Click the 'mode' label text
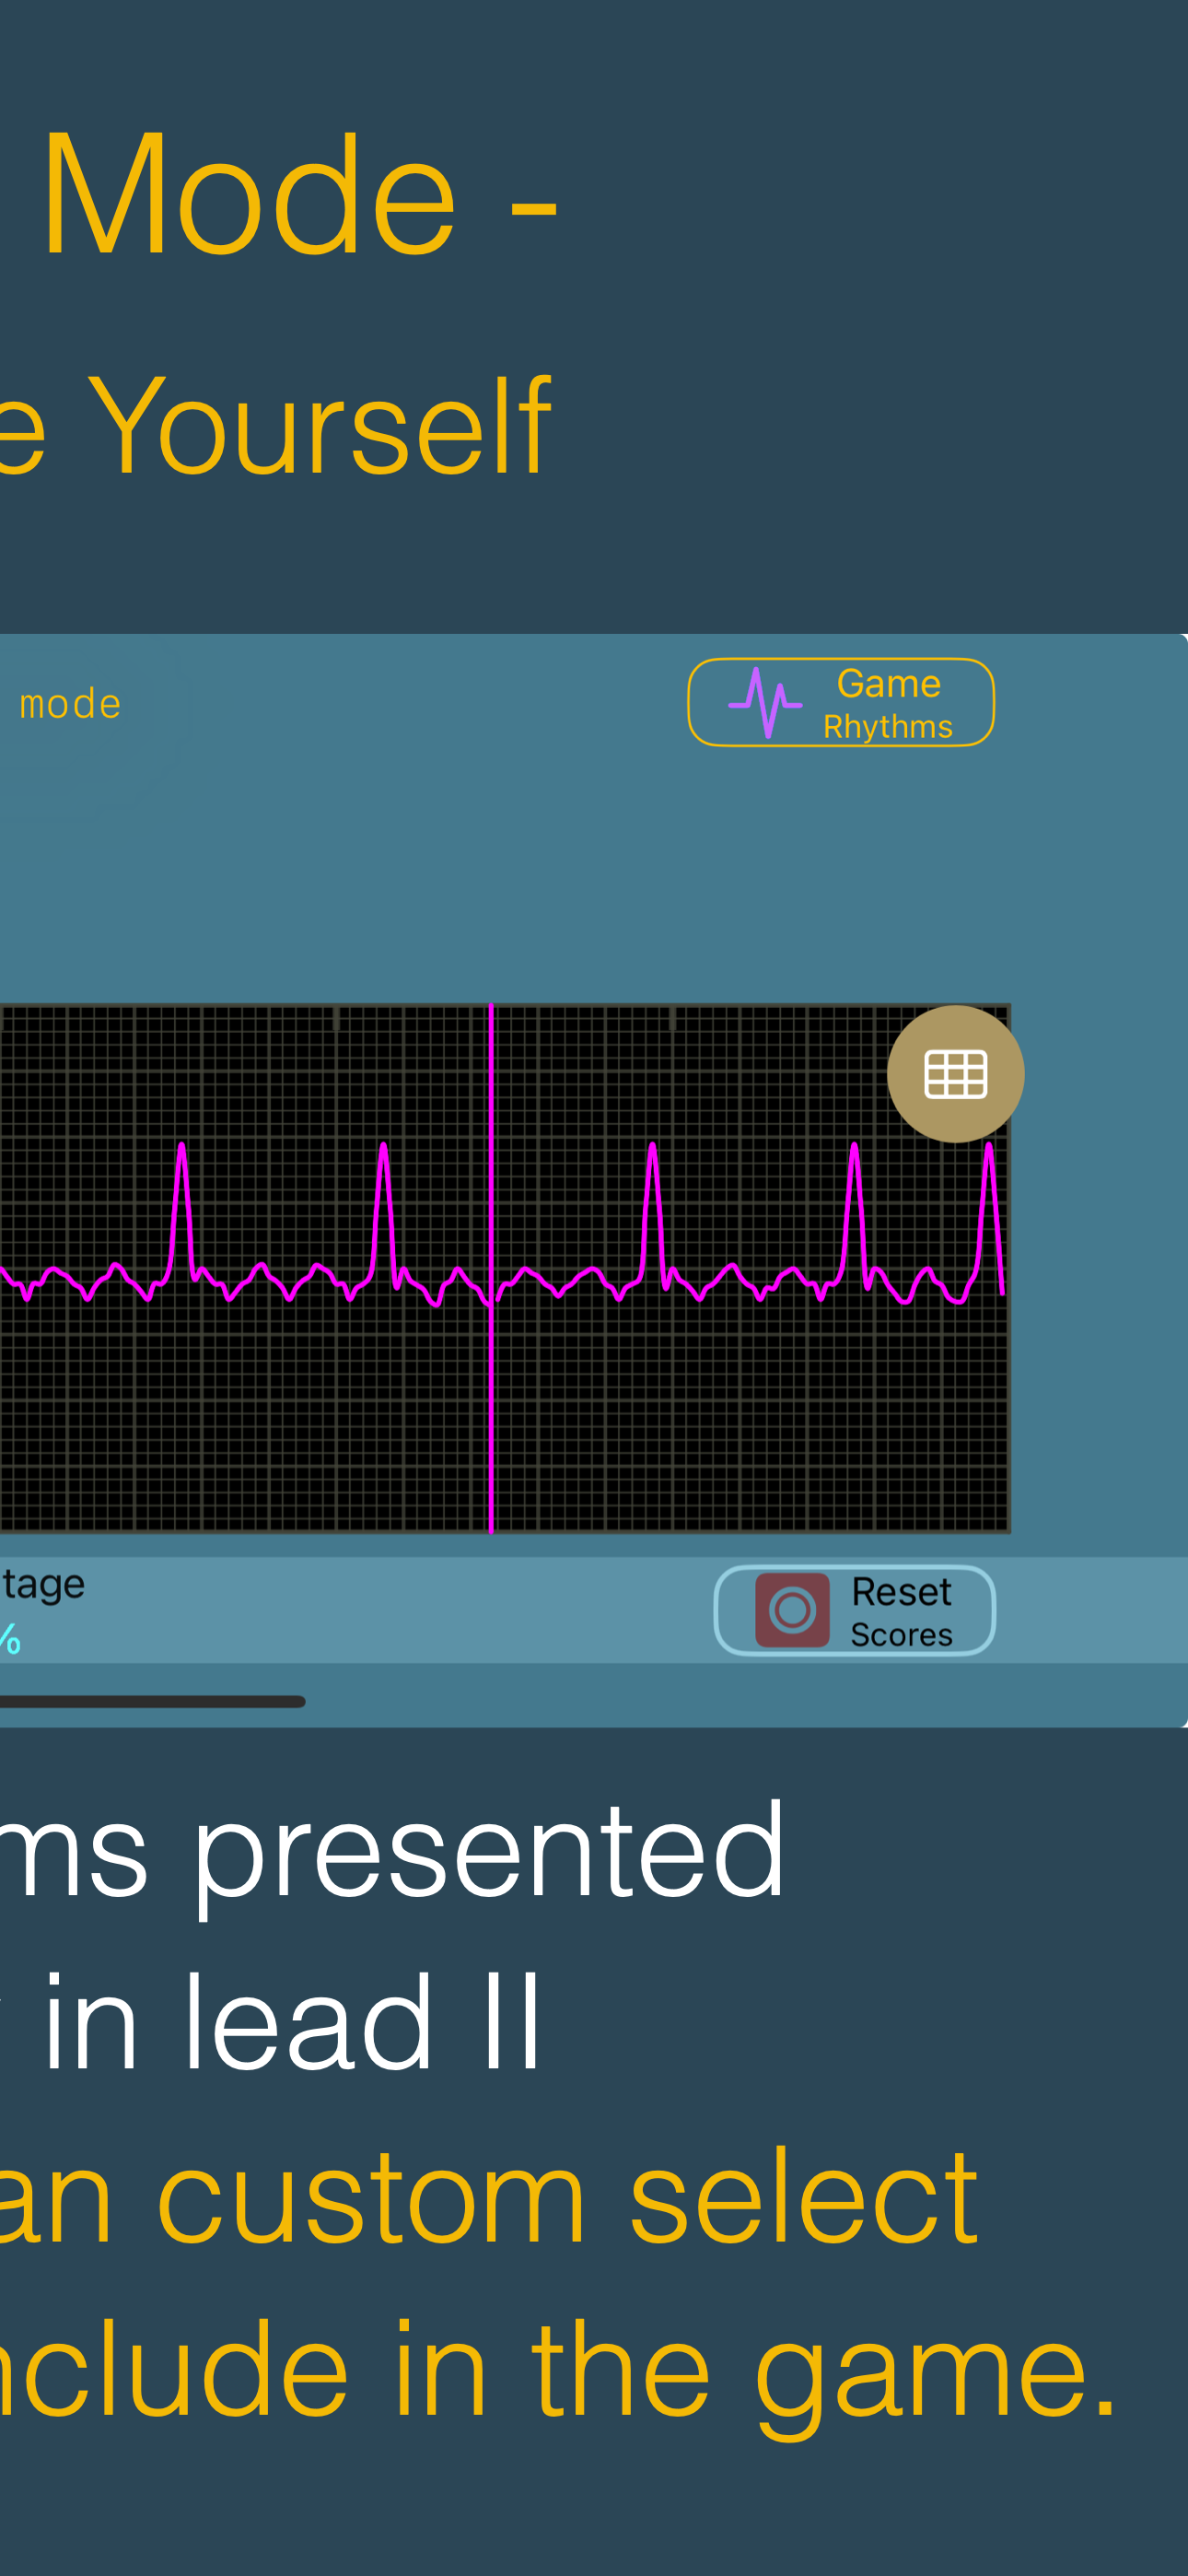 (x=70, y=704)
